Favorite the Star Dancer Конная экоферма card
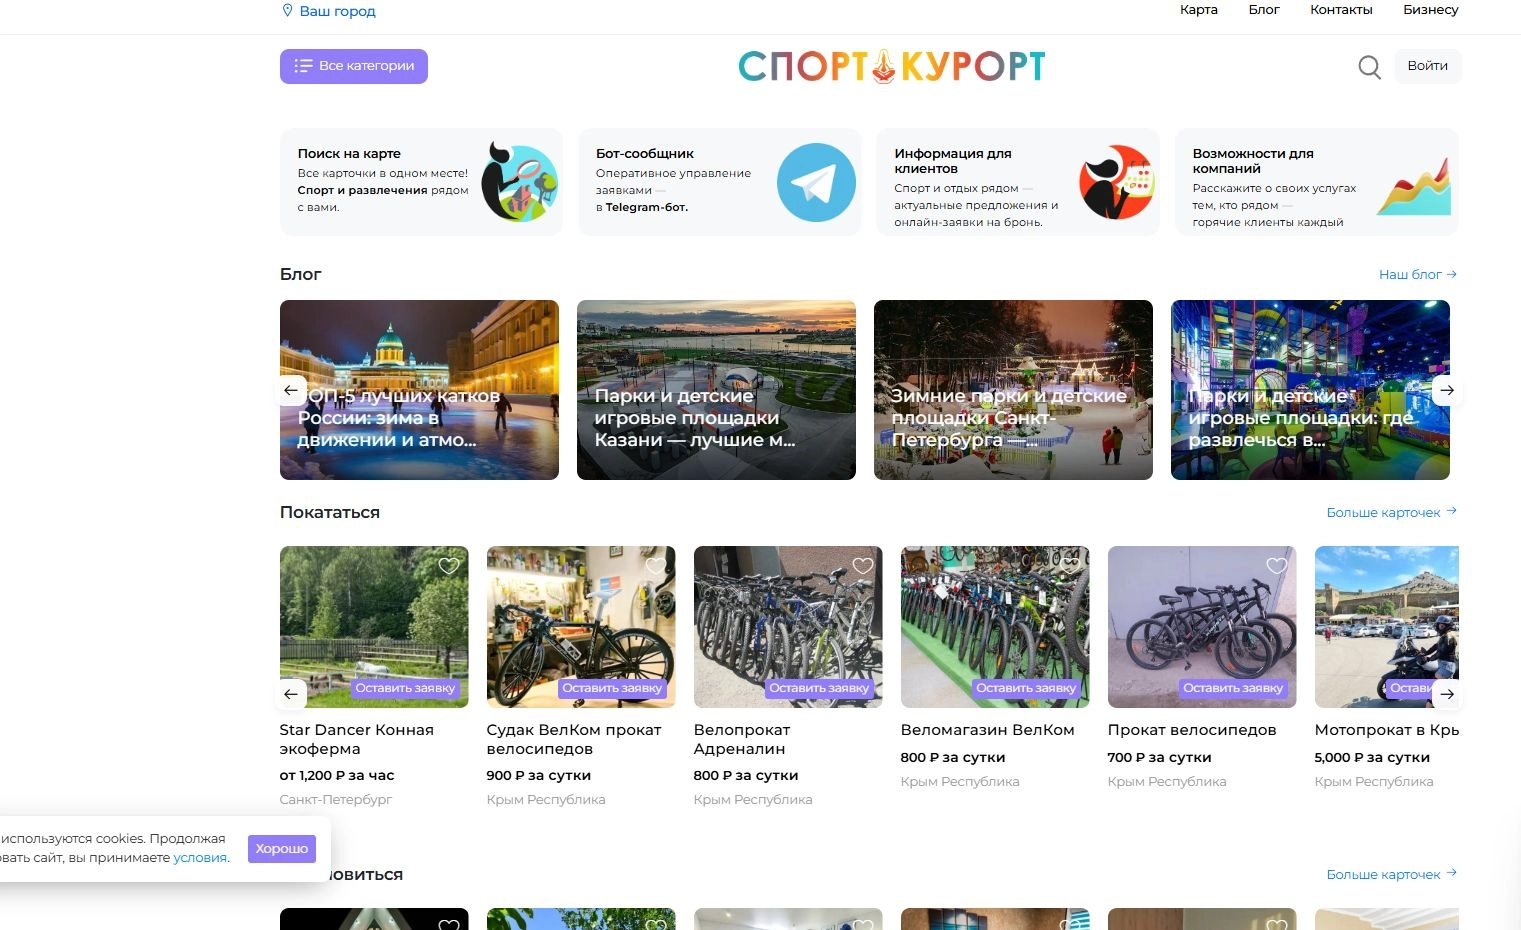This screenshot has width=1521, height=930. click(449, 566)
